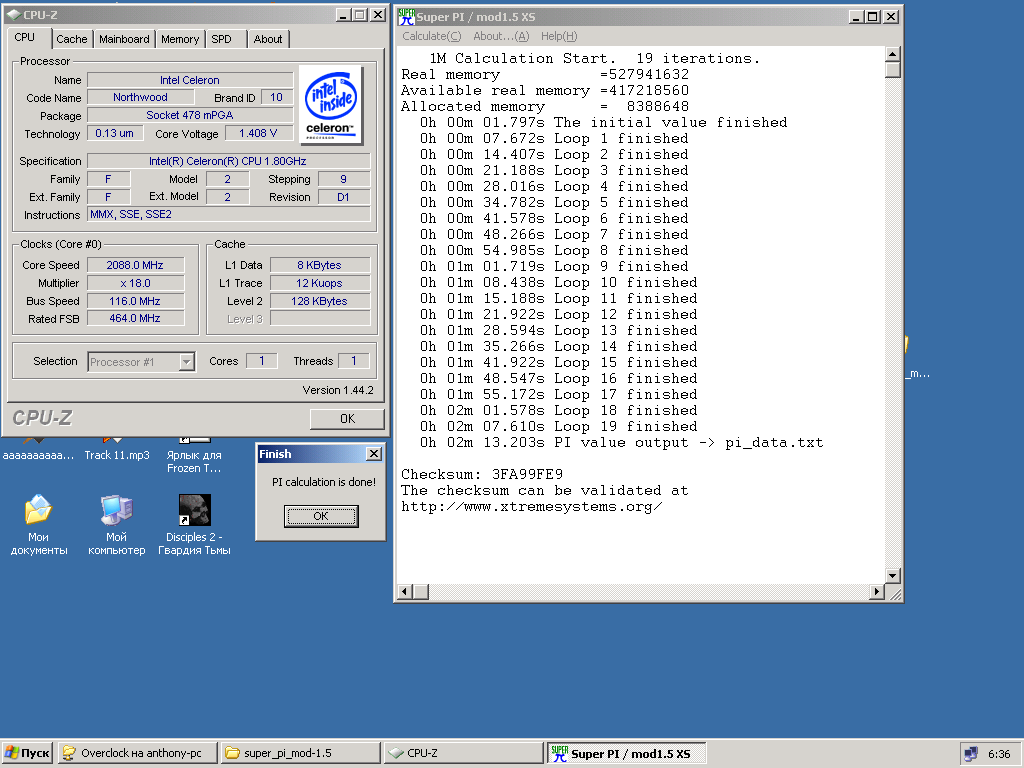Click the Revision value D1

[x=344, y=197]
